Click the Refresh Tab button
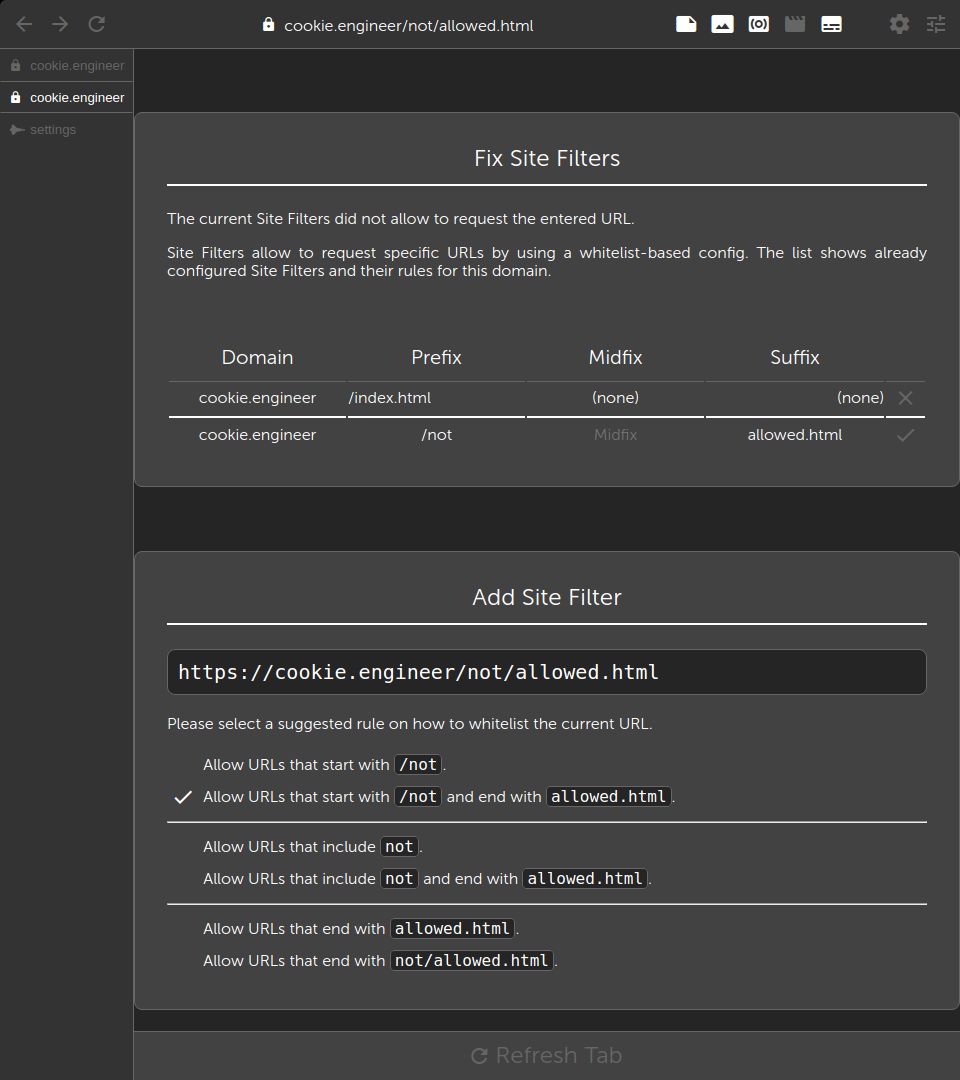This screenshot has width=960, height=1080. [547, 1055]
